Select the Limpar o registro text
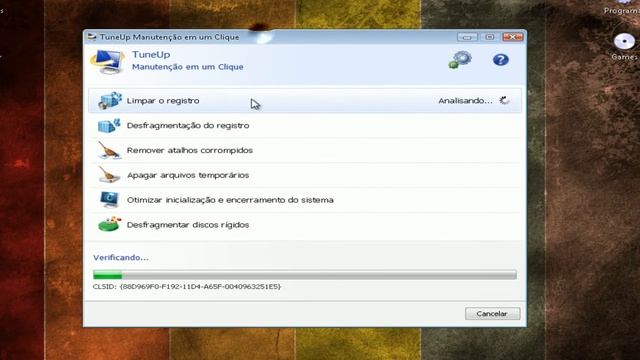The image size is (640, 360). pos(163,101)
